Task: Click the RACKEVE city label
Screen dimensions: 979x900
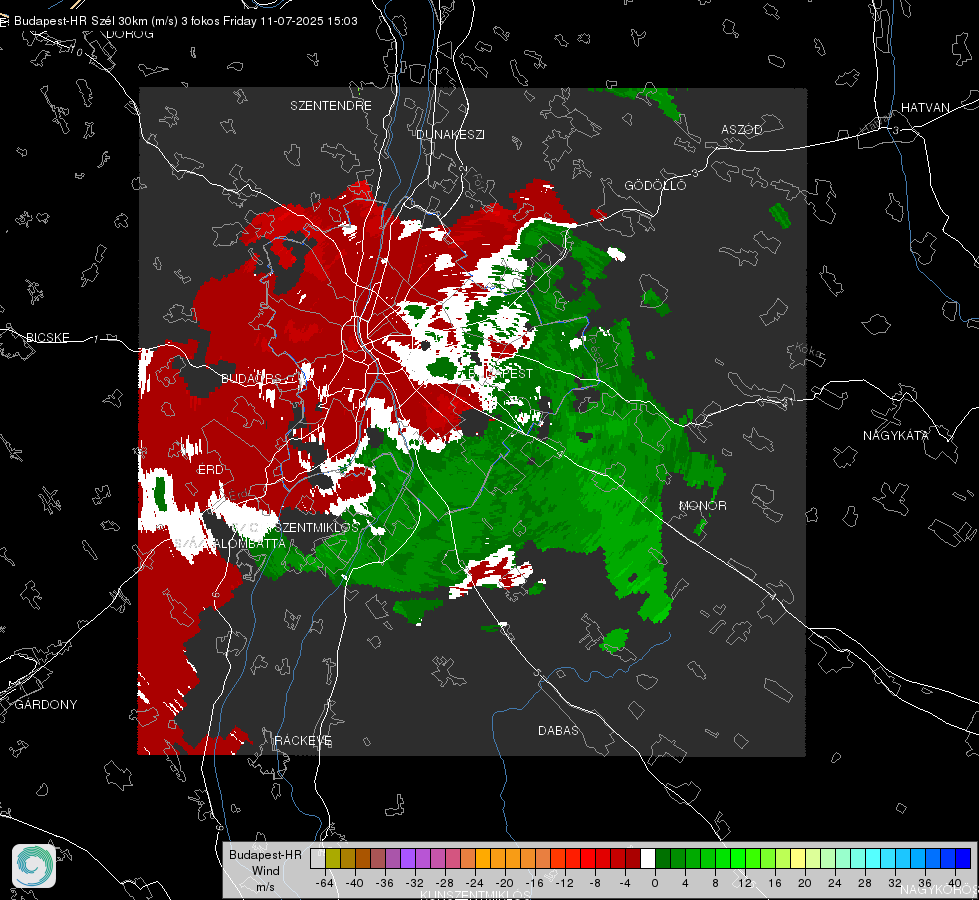Action: click(303, 740)
